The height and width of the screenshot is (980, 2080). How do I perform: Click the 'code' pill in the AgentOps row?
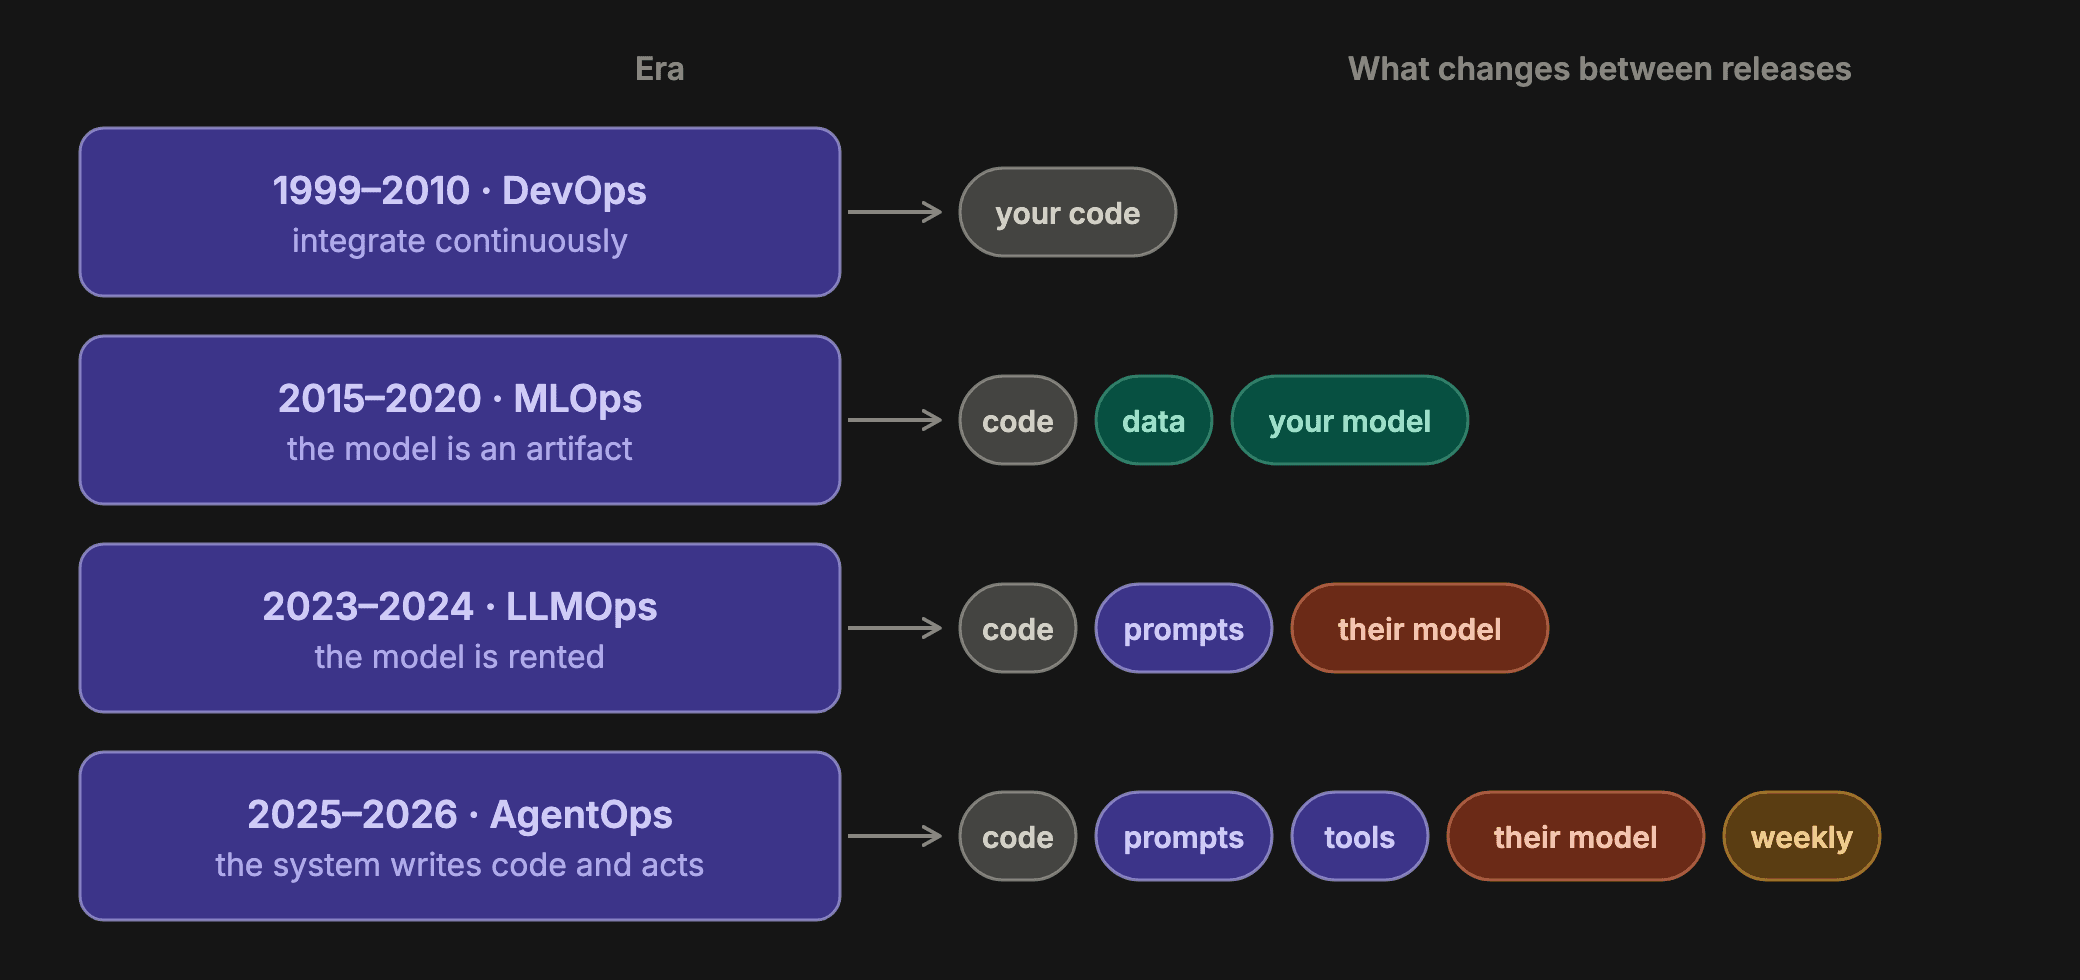pyautogui.click(x=1018, y=836)
